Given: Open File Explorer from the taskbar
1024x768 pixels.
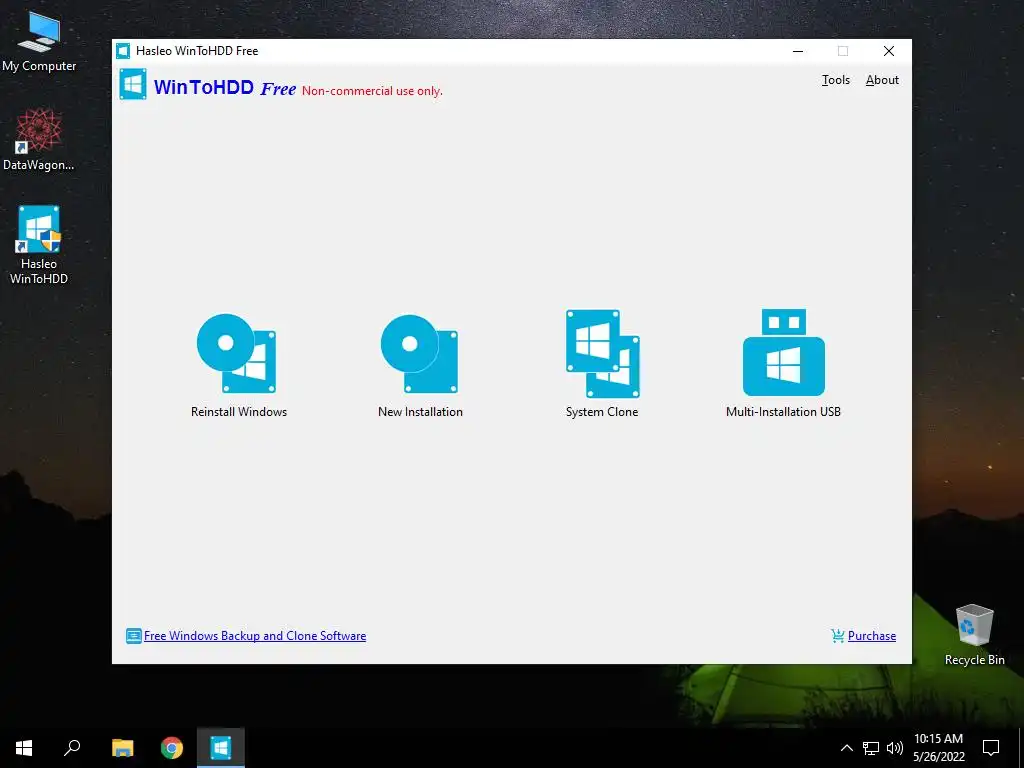Looking at the screenshot, I should pos(122,748).
